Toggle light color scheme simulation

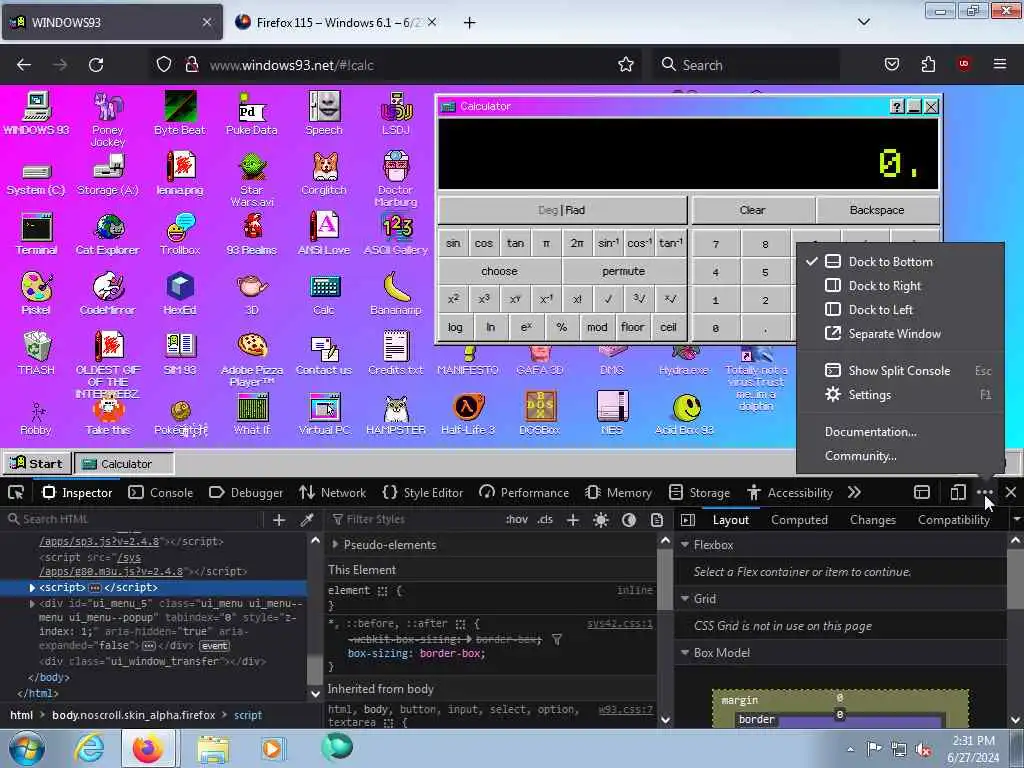point(601,520)
